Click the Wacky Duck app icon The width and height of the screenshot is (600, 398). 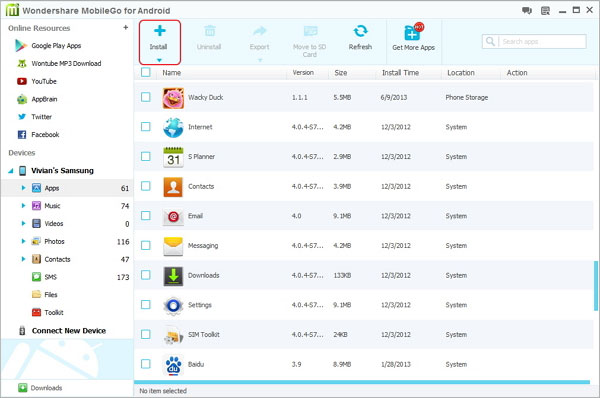173,98
